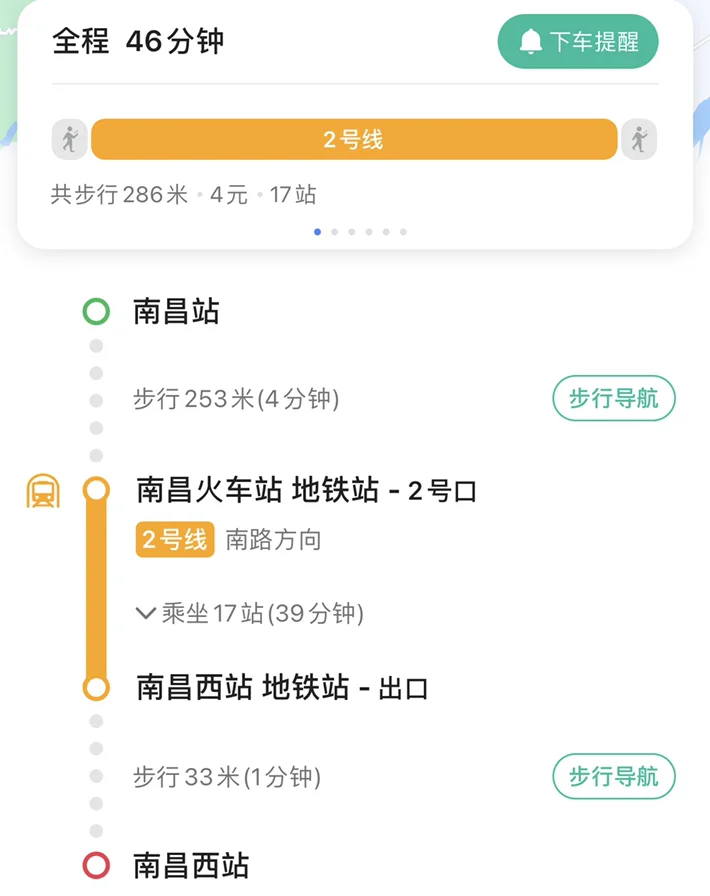Tap the white transfer circle at 南昌西站 地铁站
The width and height of the screenshot is (710, 896).
pyautogui.click(x=95, y=688)
